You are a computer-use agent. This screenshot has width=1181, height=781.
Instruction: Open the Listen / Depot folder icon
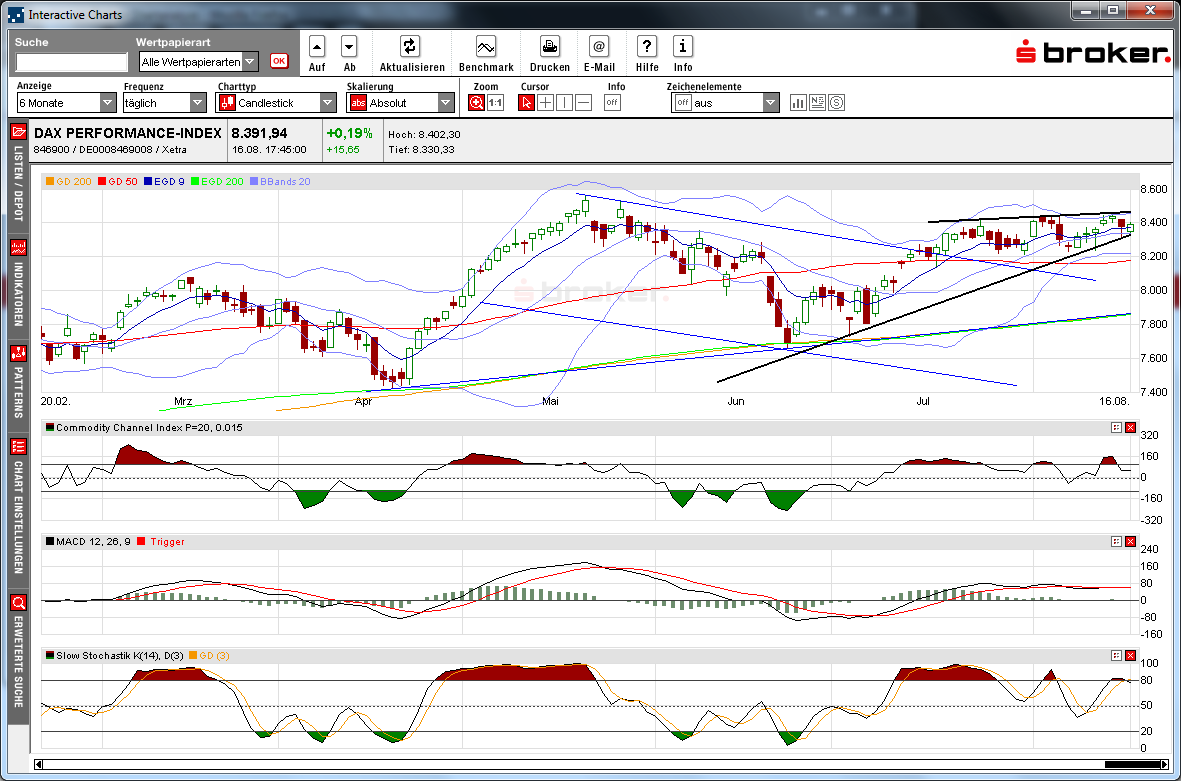click(19, 132)
